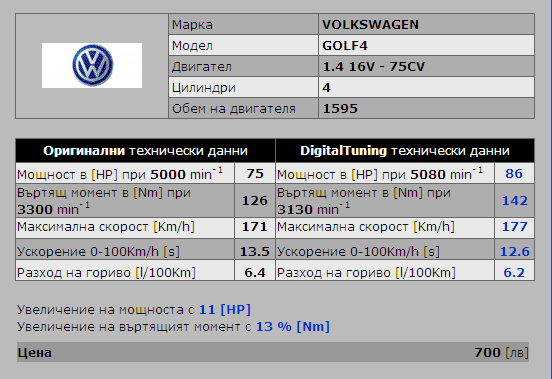Viewport: 552px width, 379px height.
Task: Click the Цена price row showing 700 лв
Action: [273, 352]
